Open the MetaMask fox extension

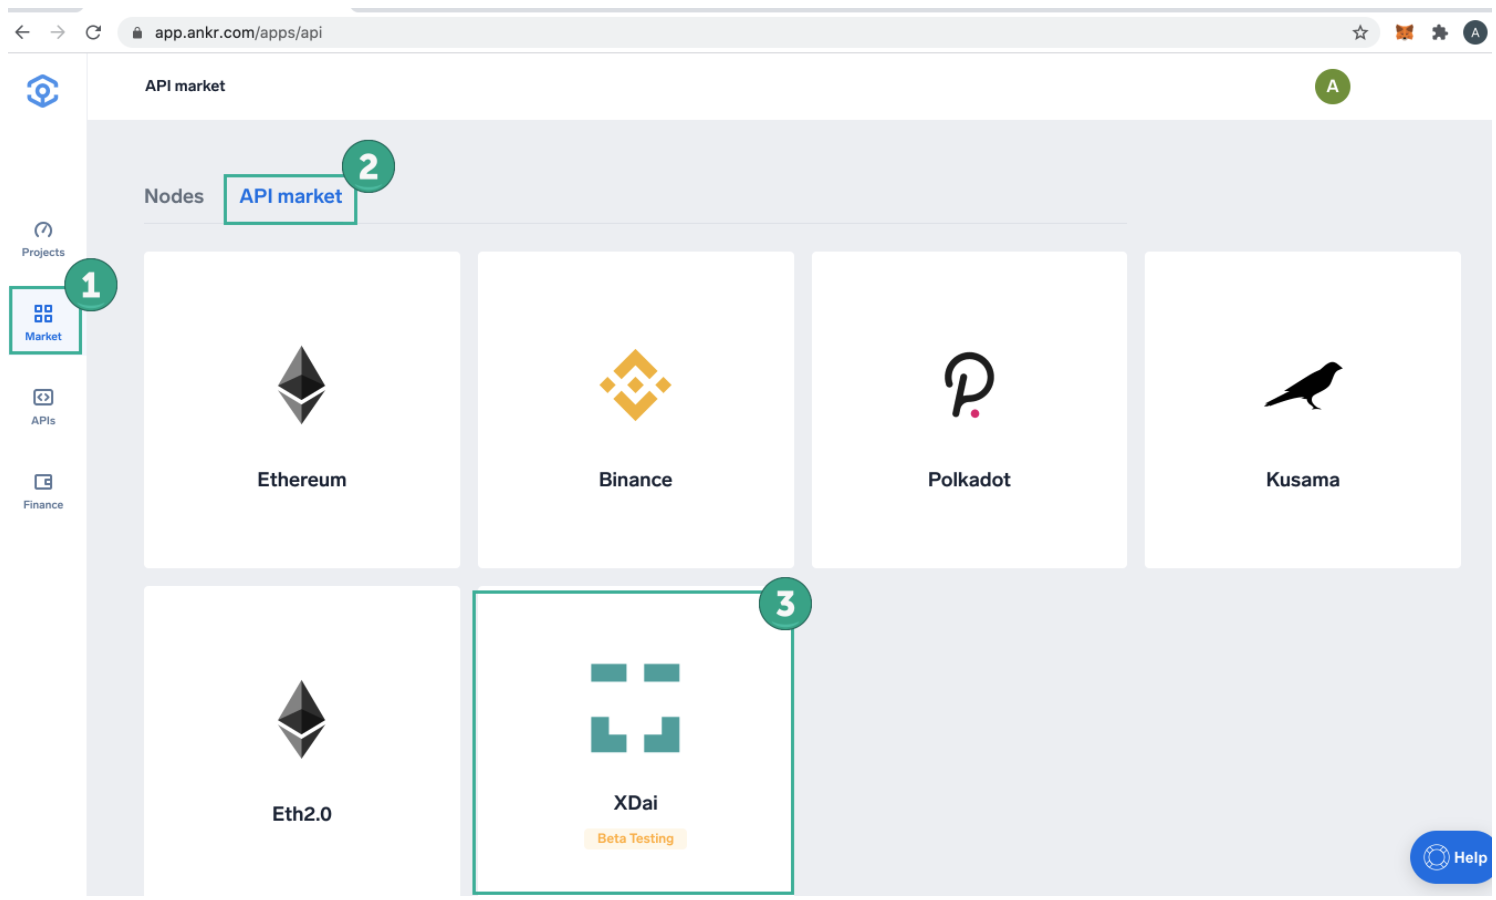coord(1404,32)
